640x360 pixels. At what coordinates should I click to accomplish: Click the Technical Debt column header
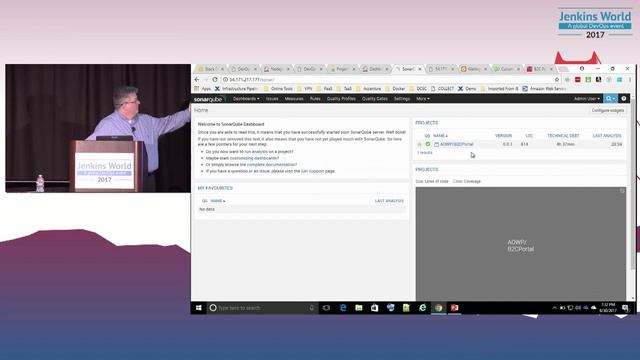click(563, 136)
